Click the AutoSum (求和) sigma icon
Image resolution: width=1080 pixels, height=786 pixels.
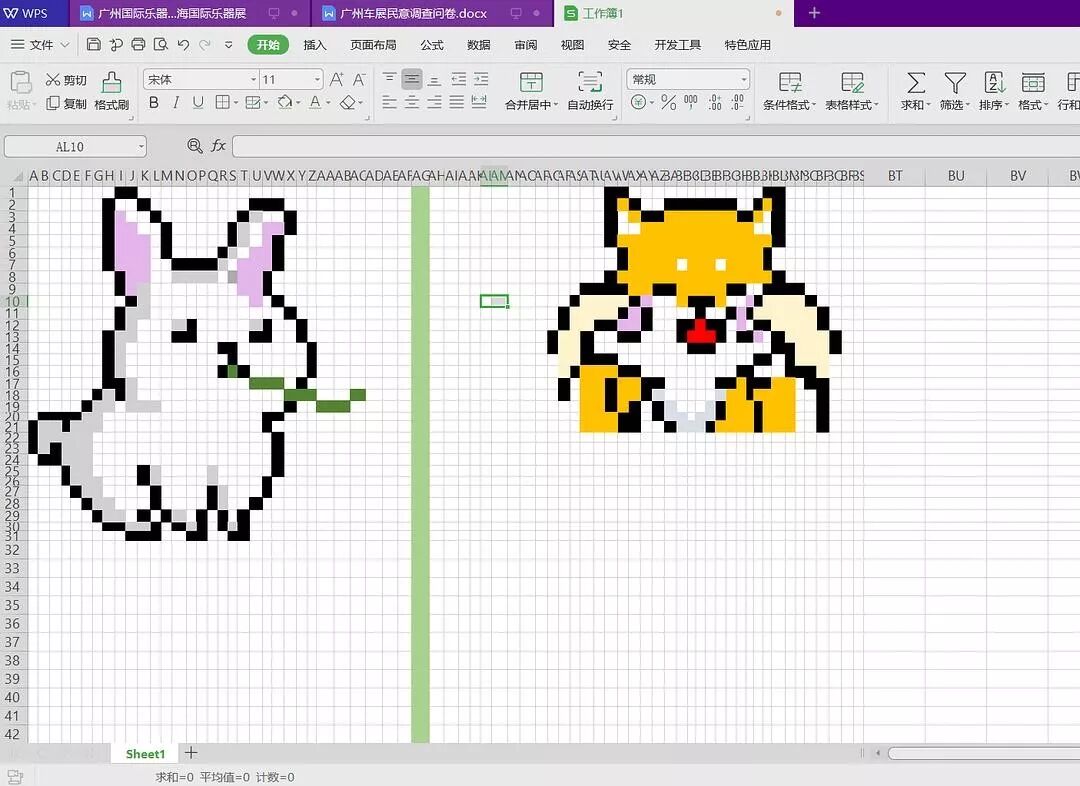915,83
